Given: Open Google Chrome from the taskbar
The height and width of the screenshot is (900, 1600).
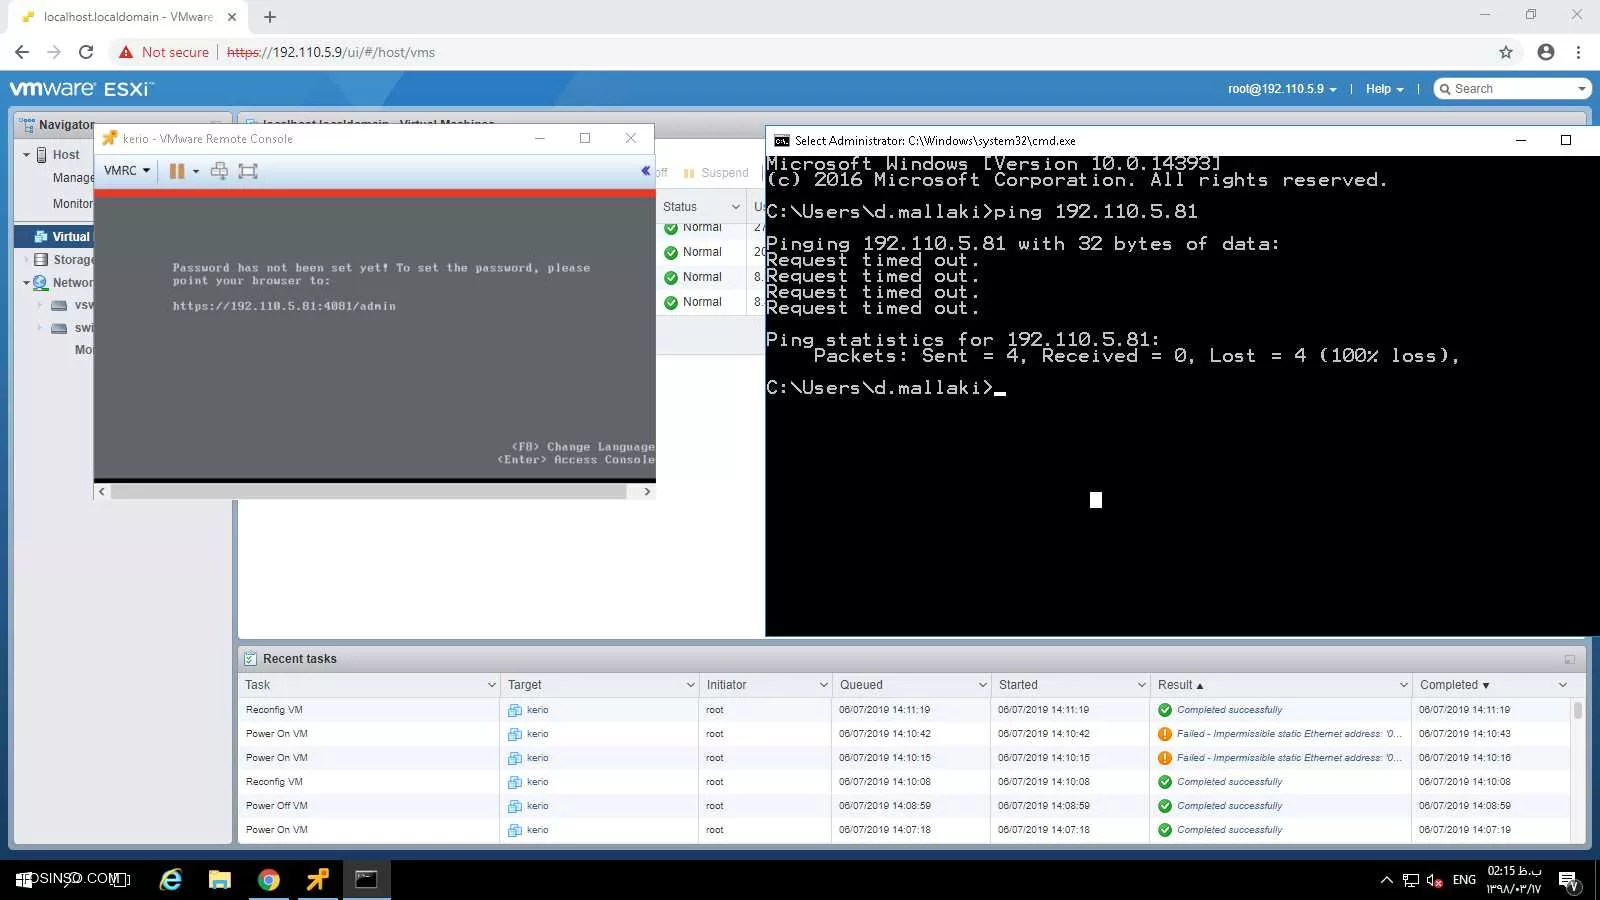Looking at the screenshot, I should (x=268, y=880).
